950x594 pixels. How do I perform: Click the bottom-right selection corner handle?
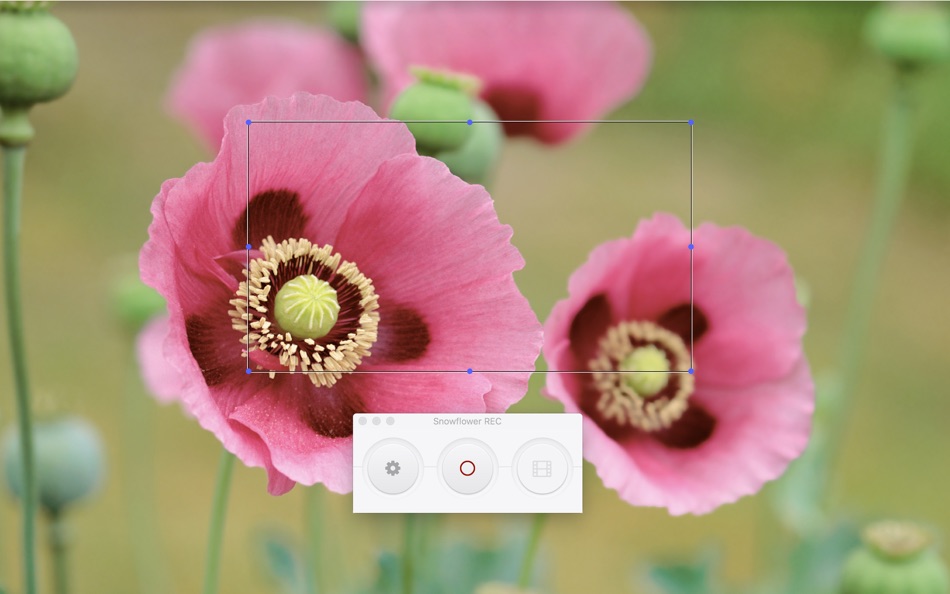691,371
